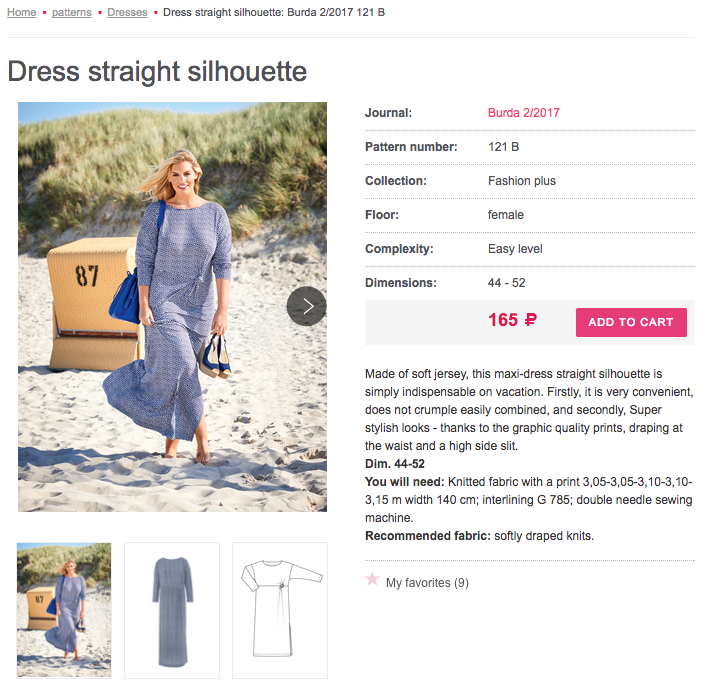Click the 165 ₽ price
The width and height of the screenshot is (707, 685).
coord(512,321)
